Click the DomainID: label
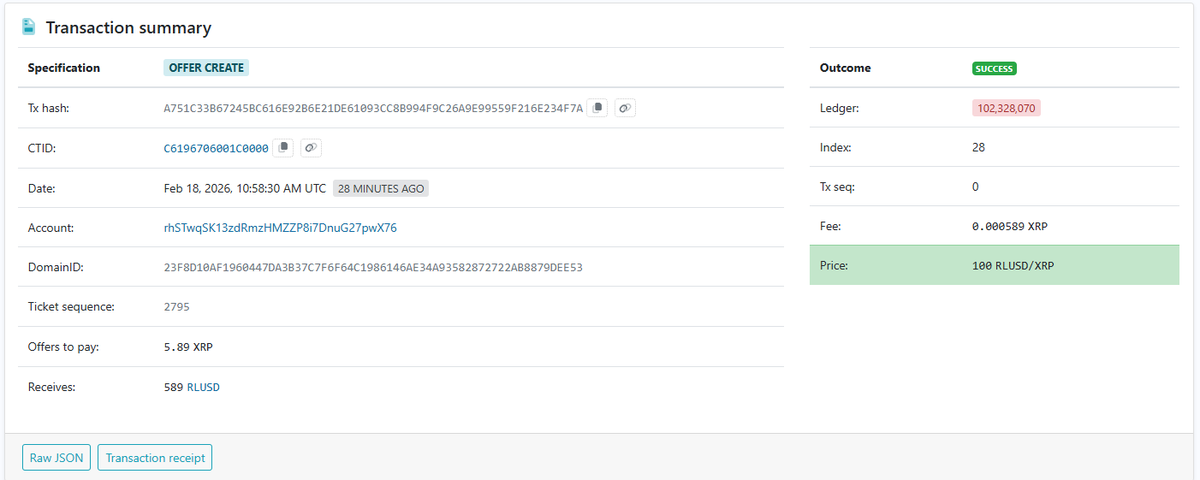 [x=55, y=268]
